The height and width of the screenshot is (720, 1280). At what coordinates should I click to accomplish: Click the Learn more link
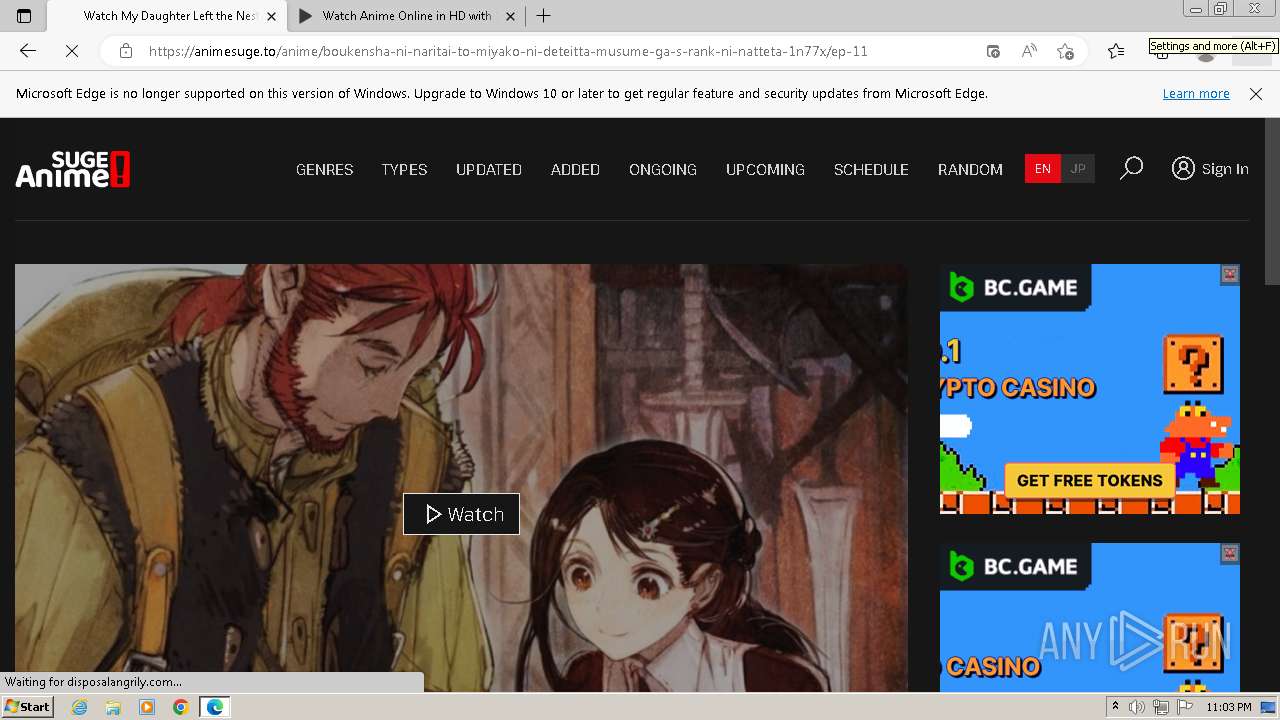coord(1196,94)
